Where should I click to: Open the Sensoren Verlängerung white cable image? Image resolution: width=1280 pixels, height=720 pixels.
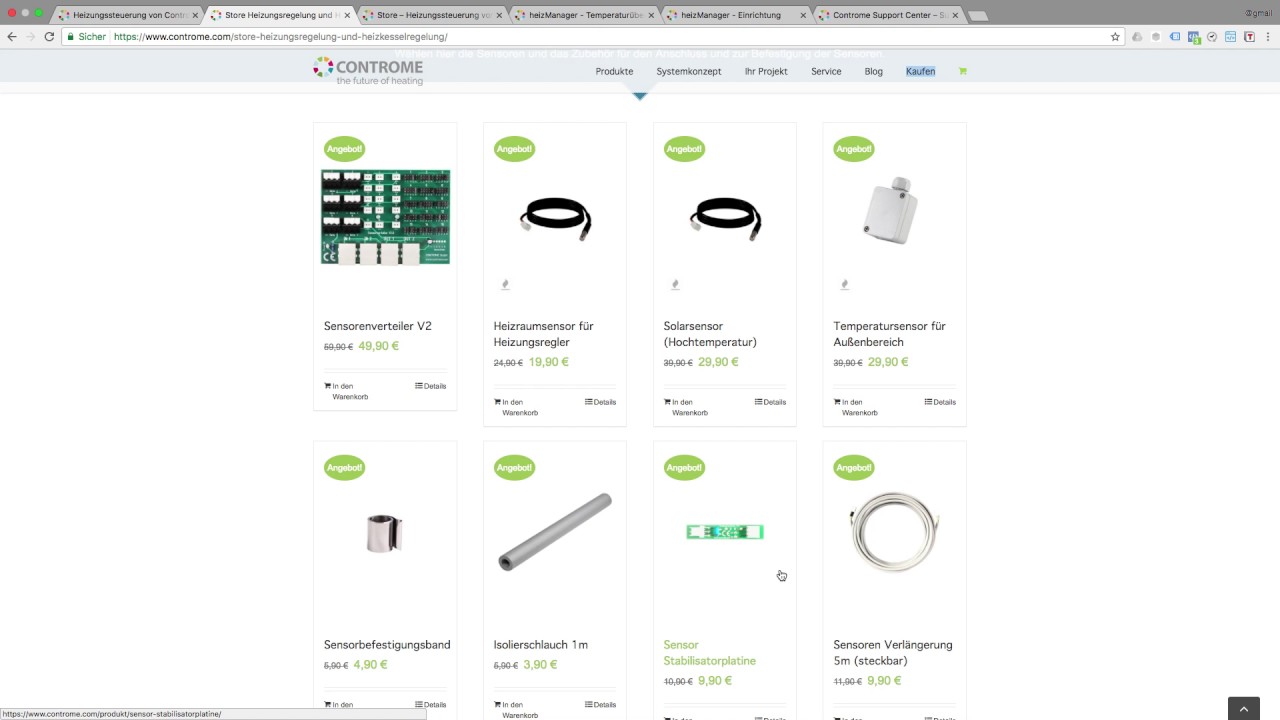[x=895, y=531]
